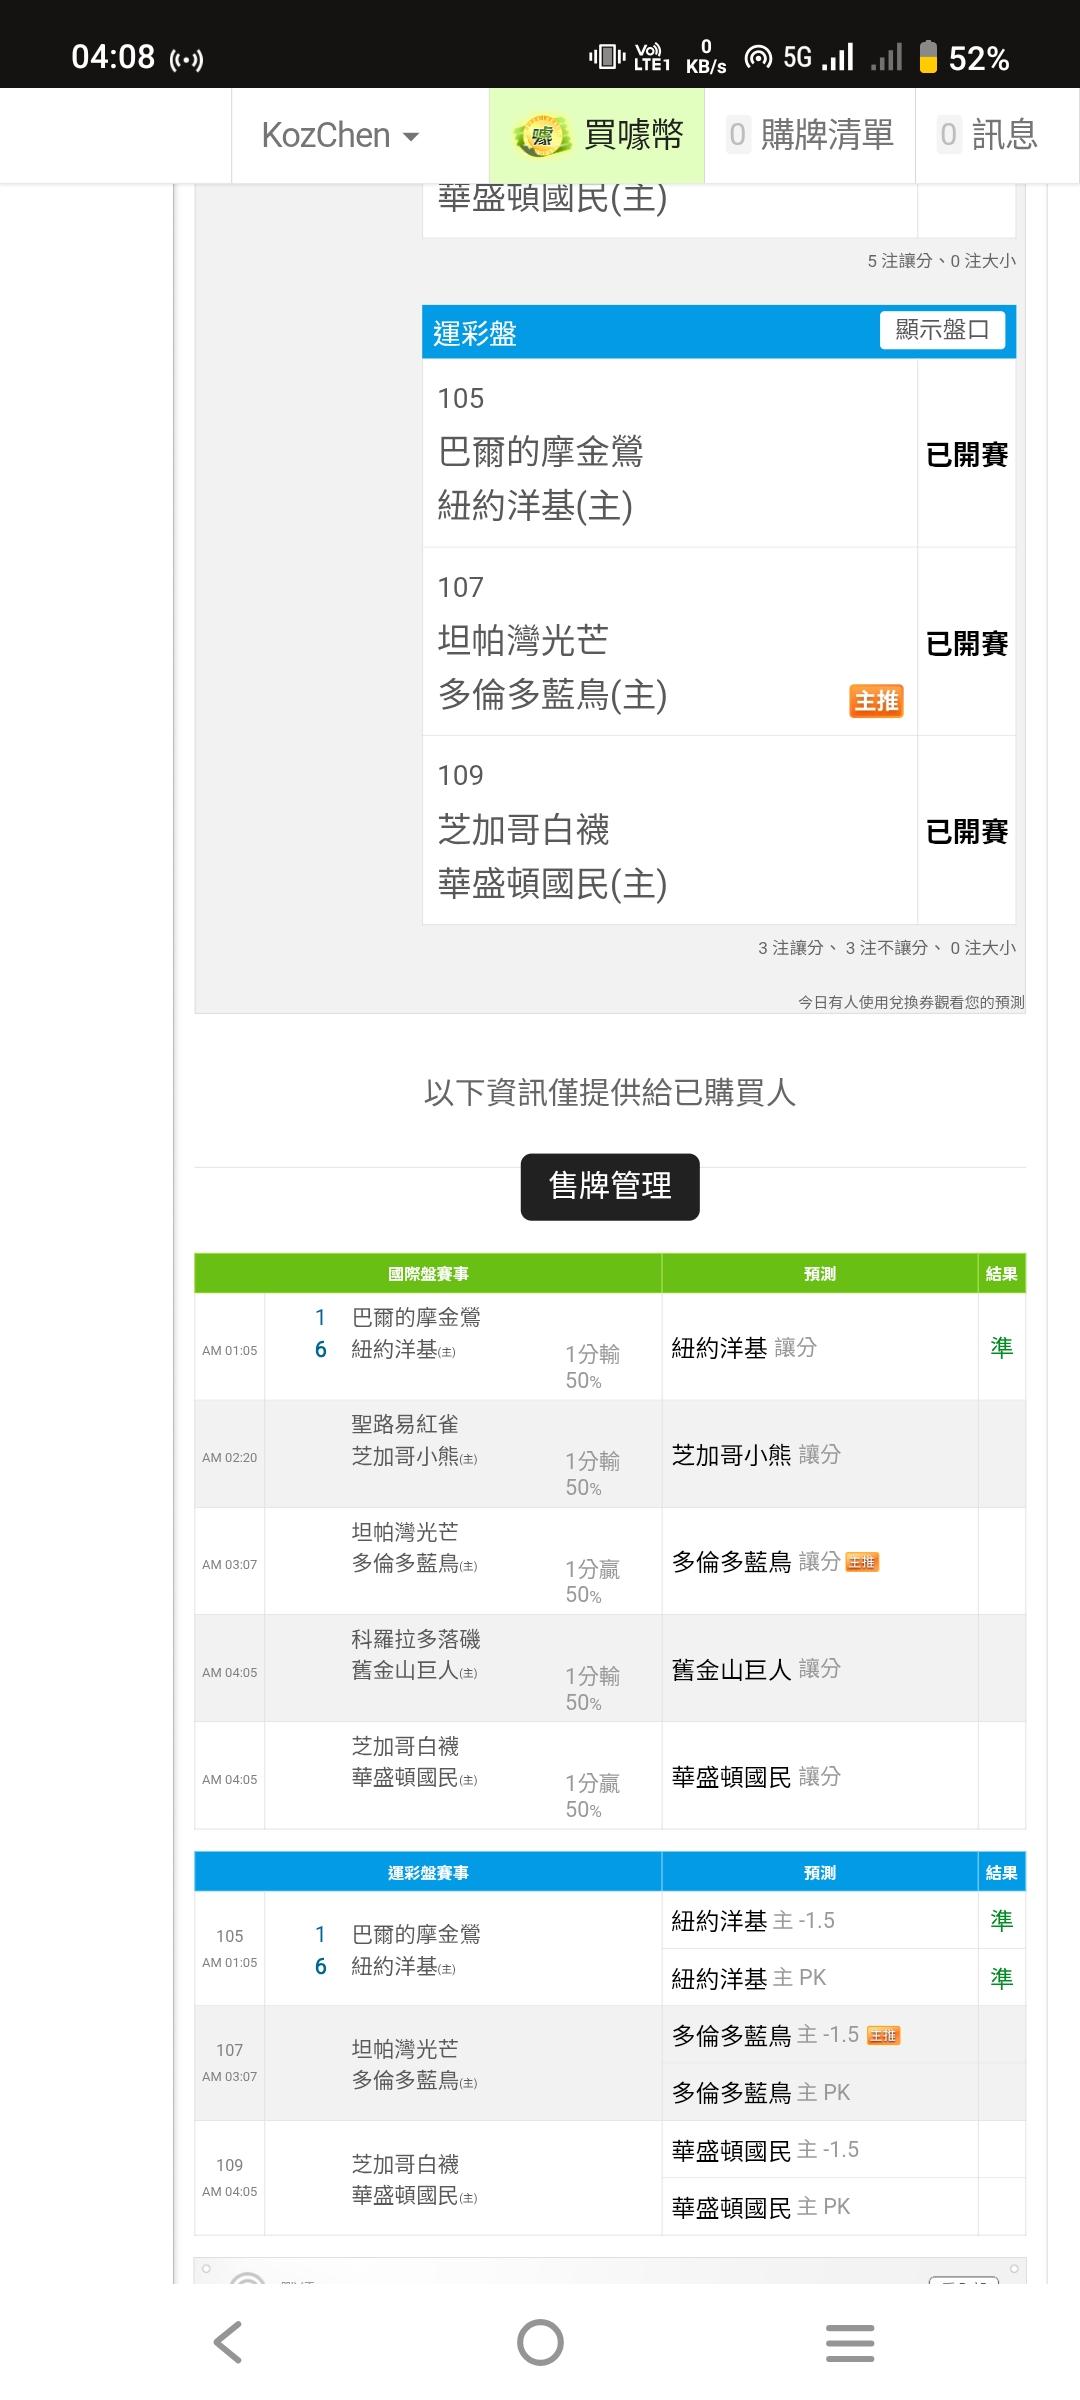The image size is (1080, 2400).
Task: Tap Android recent apps menu button
Action: 850,2343
